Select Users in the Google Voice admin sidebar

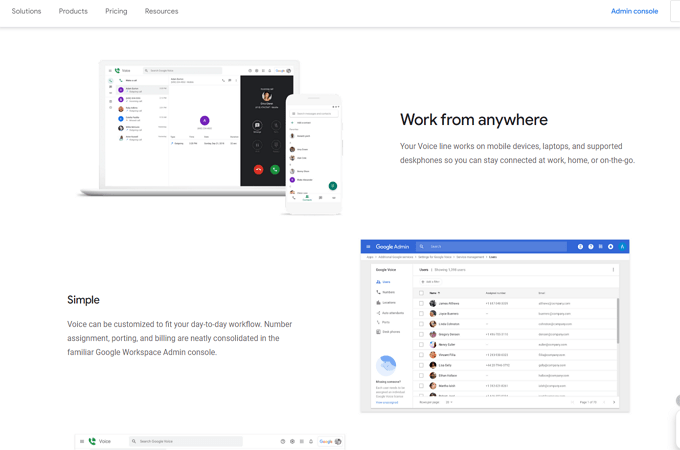383,282
